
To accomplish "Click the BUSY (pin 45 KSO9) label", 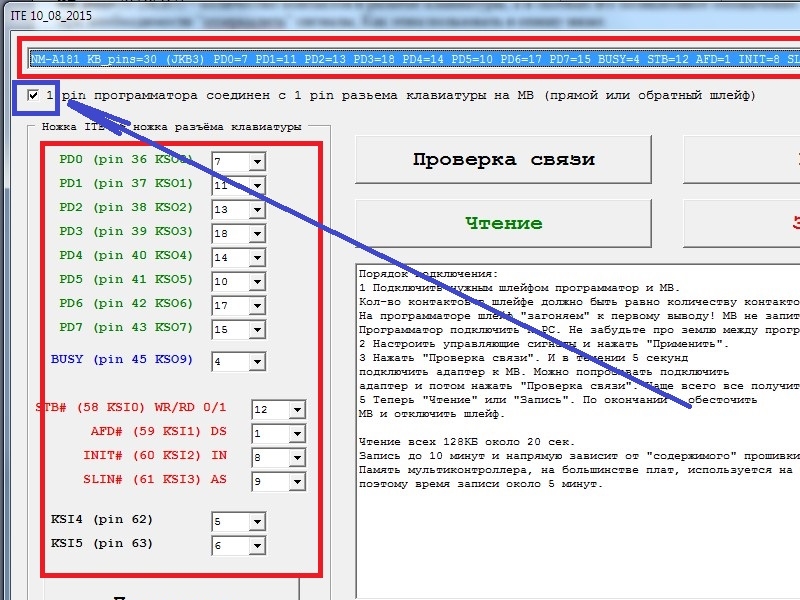I will tap(122, 359).
